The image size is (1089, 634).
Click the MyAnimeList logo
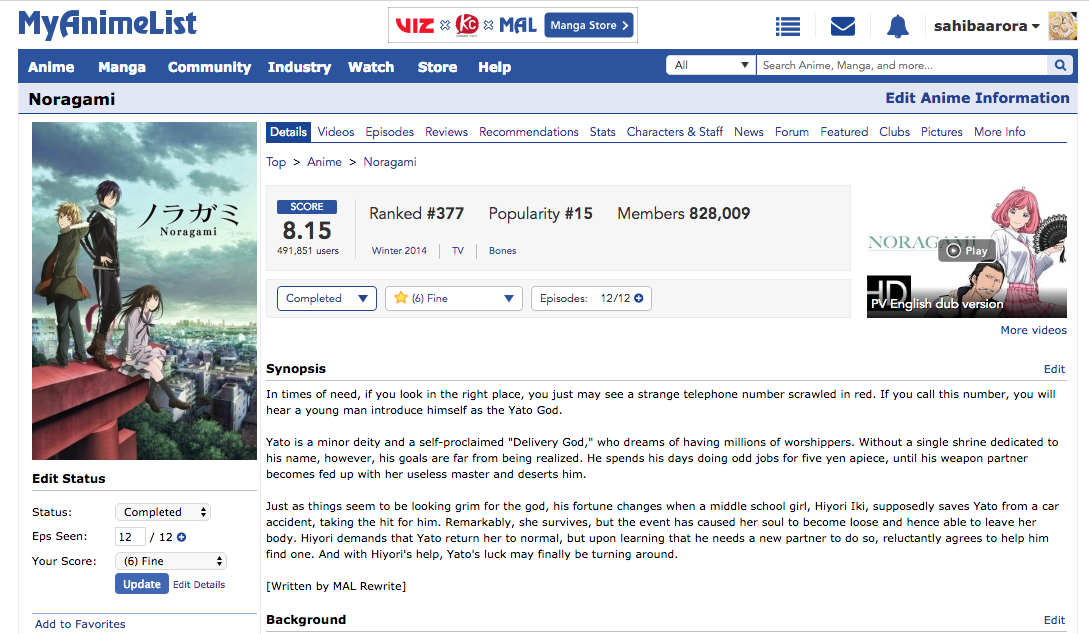click(x=108, y=24)
